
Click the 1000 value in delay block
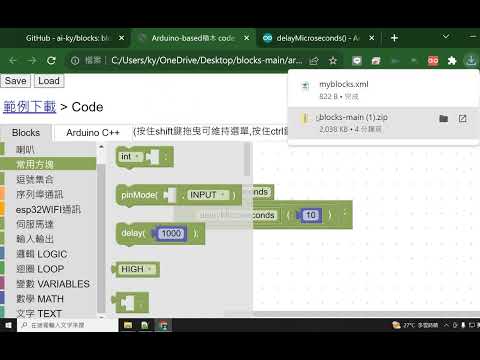pyautogui.click(x=171, y=233)
